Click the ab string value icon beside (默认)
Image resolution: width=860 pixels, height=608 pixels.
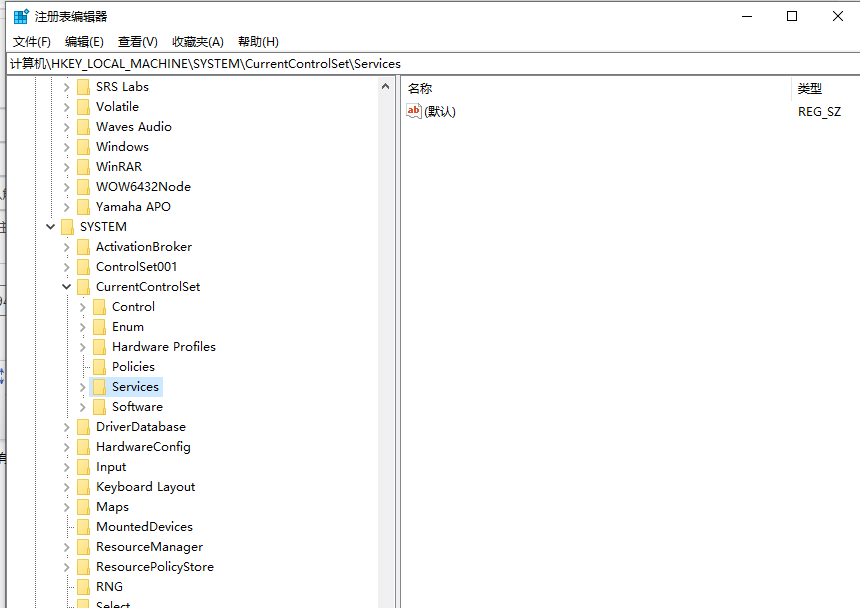[x=414, y=111]
